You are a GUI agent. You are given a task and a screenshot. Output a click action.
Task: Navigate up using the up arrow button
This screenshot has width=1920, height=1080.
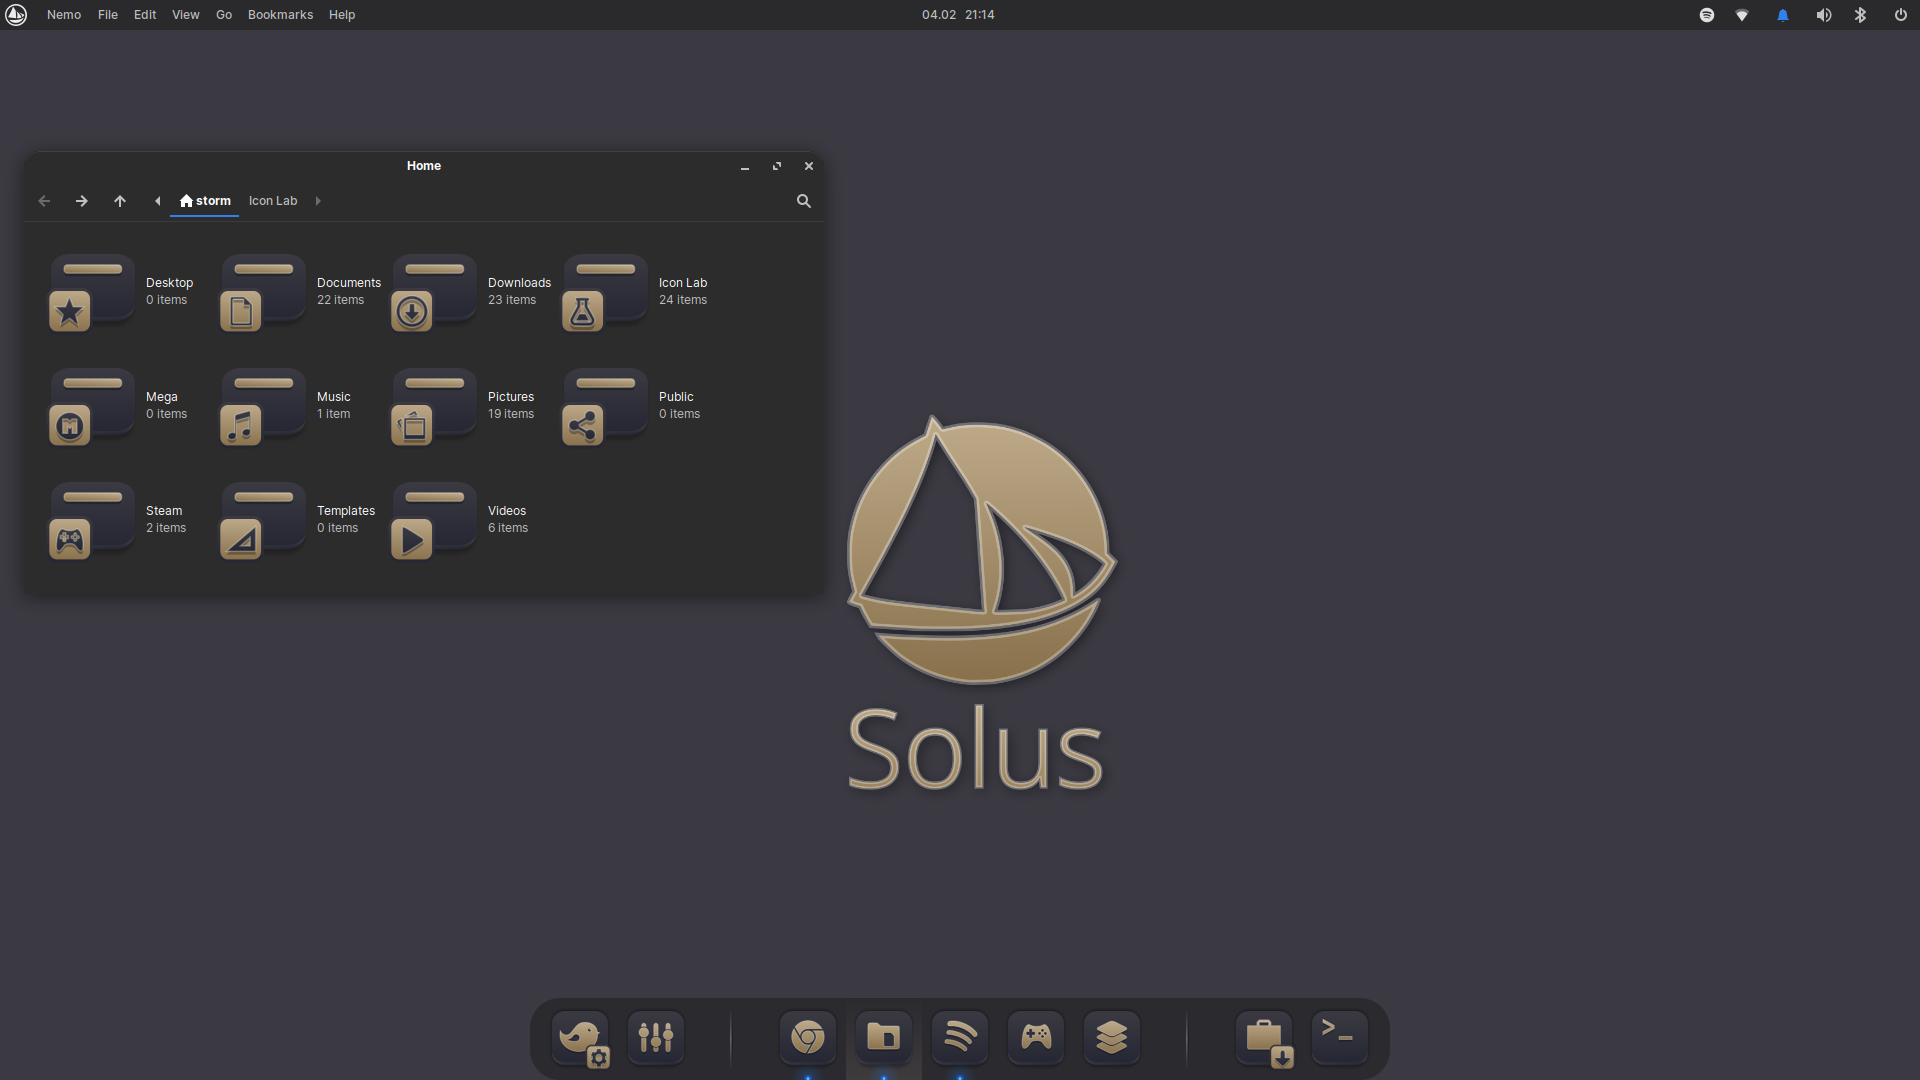[119, 200]
